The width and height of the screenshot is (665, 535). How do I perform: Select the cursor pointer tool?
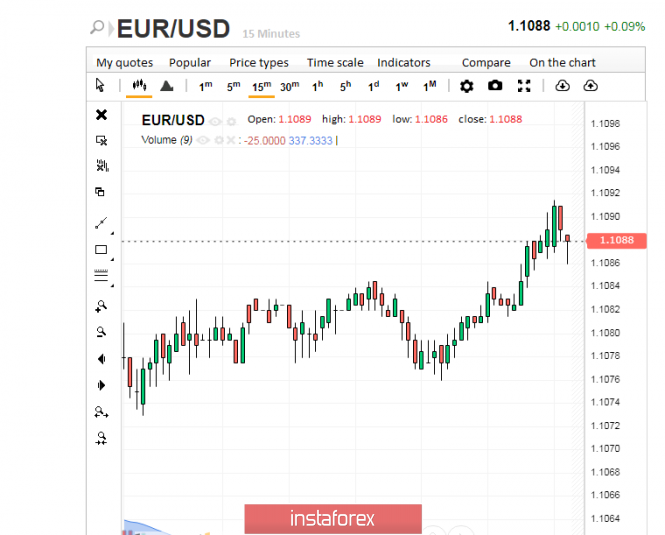pyautogui.click(x=100, y=85)
